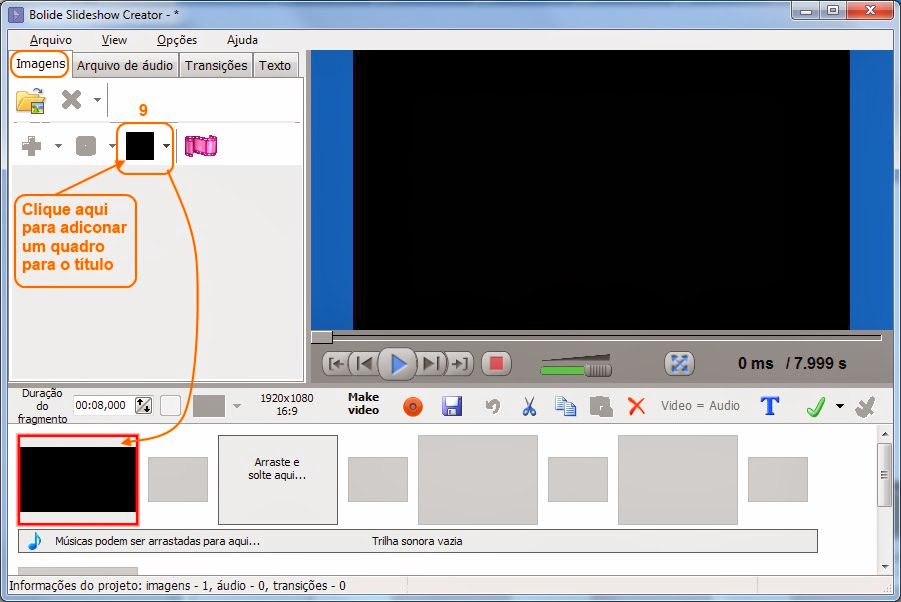Click the red disc make video icon
Viewport: 901px width, 602px height.
[413, 407]
